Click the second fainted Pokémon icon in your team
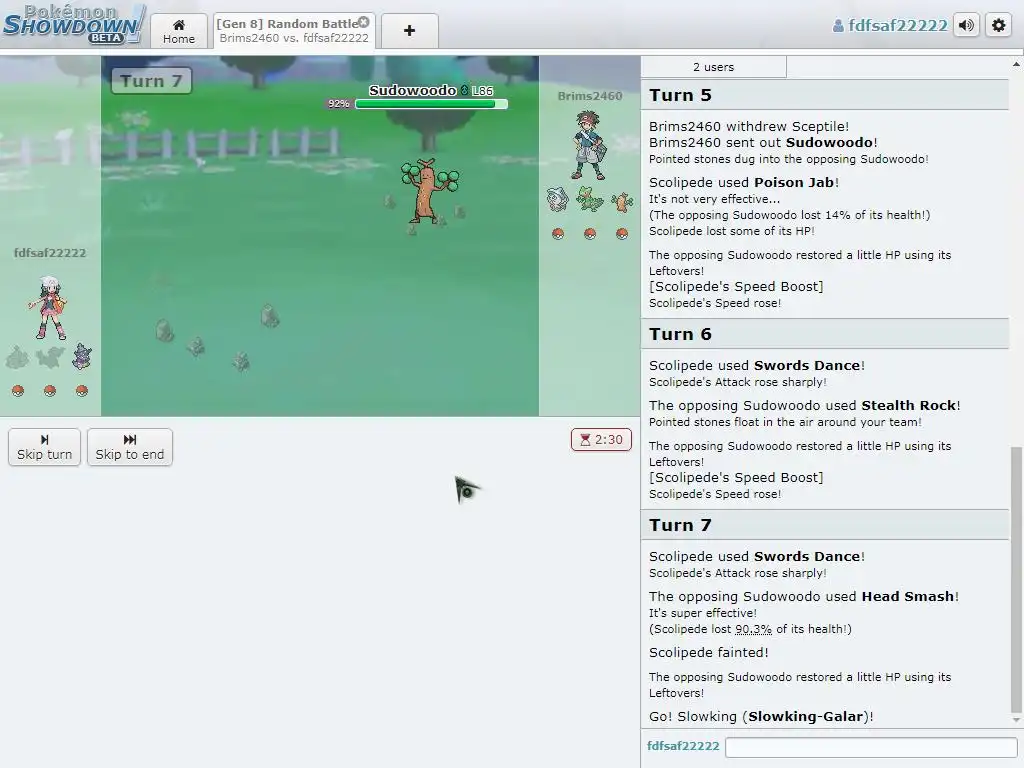Screen dimensions: 1024x768 pyautogui.click(x=50, y=357)
